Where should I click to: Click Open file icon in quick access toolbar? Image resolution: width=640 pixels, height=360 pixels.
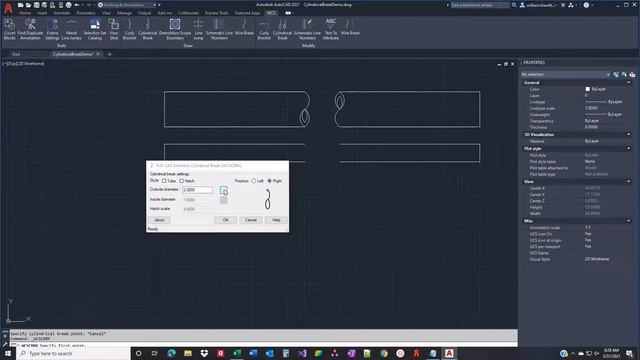28,5
